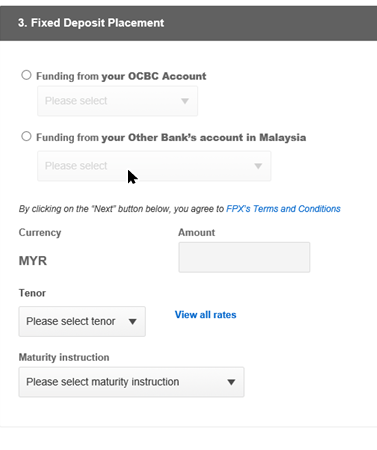377x450 pixels.
Task: Click the black arrow icon in Tenor dropdown
Action: click(x=133, y=322)
